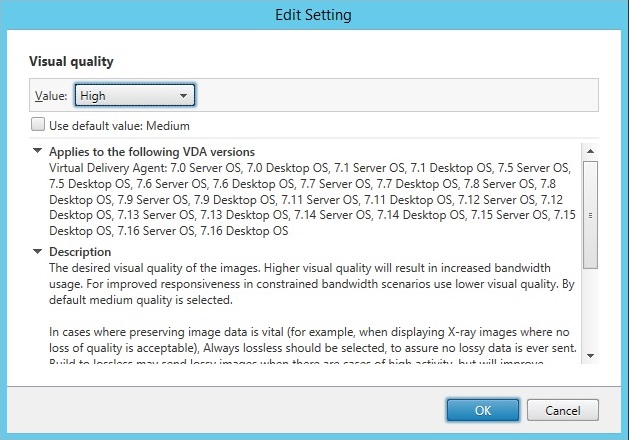Click scrollbar track below the thumb
The height and width of the screenshot is (440, 629).
[590, 310]
